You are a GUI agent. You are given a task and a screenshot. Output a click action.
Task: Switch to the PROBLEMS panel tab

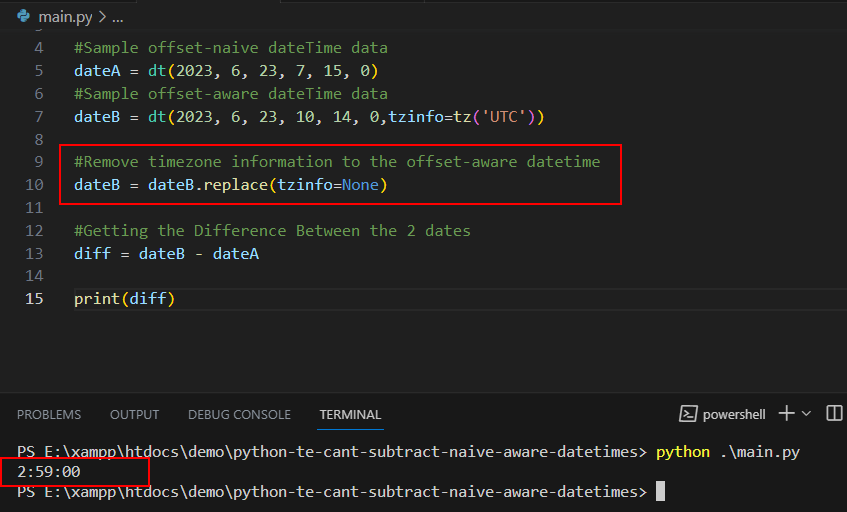pyautogui.click(x=49, y=414)
